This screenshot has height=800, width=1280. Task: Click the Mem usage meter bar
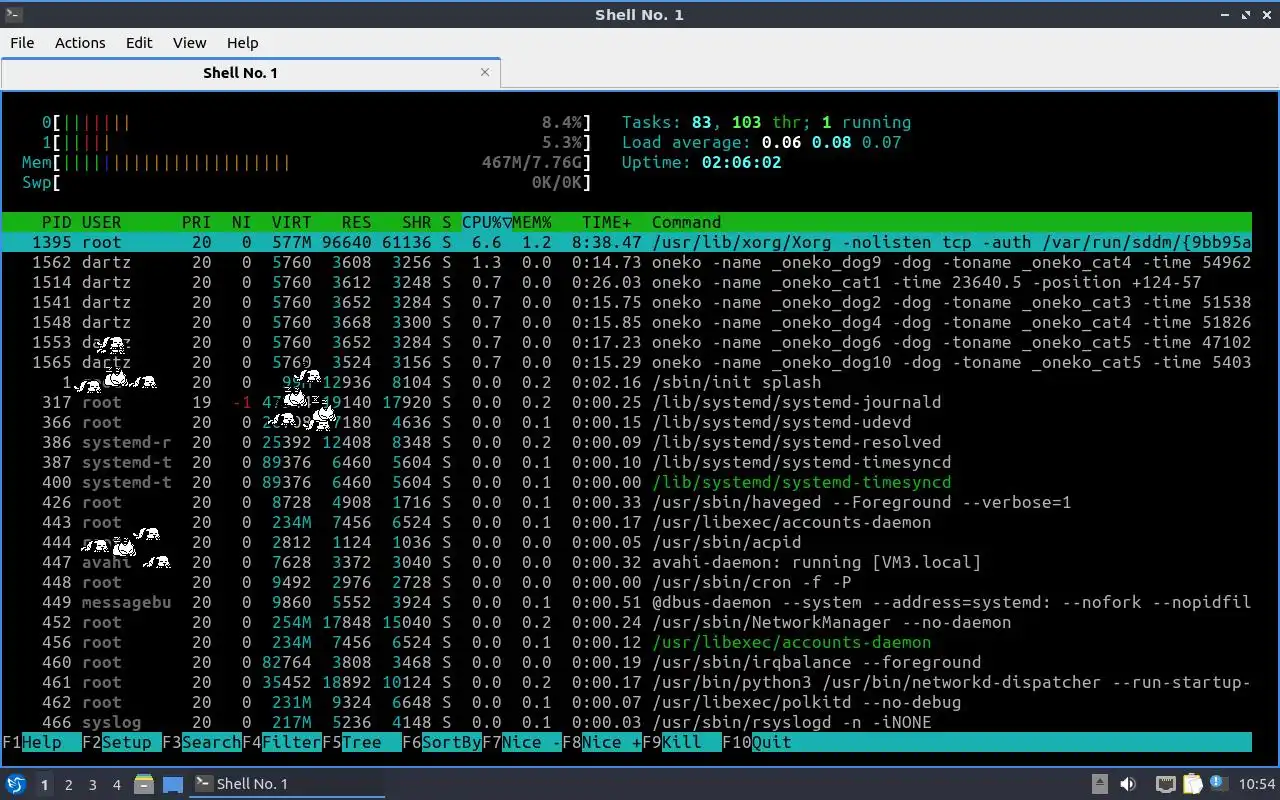coord(307,162)
